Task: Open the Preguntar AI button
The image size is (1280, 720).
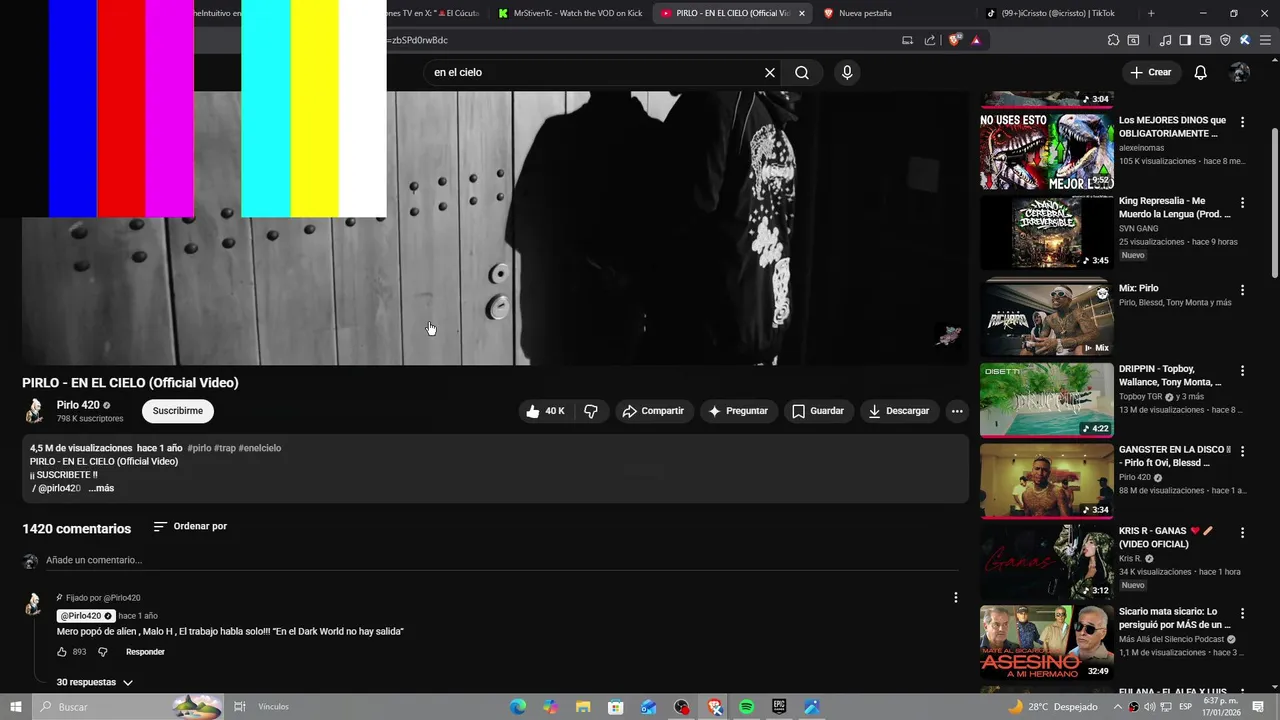Action: pyautogui.click(x=738, y=411)
